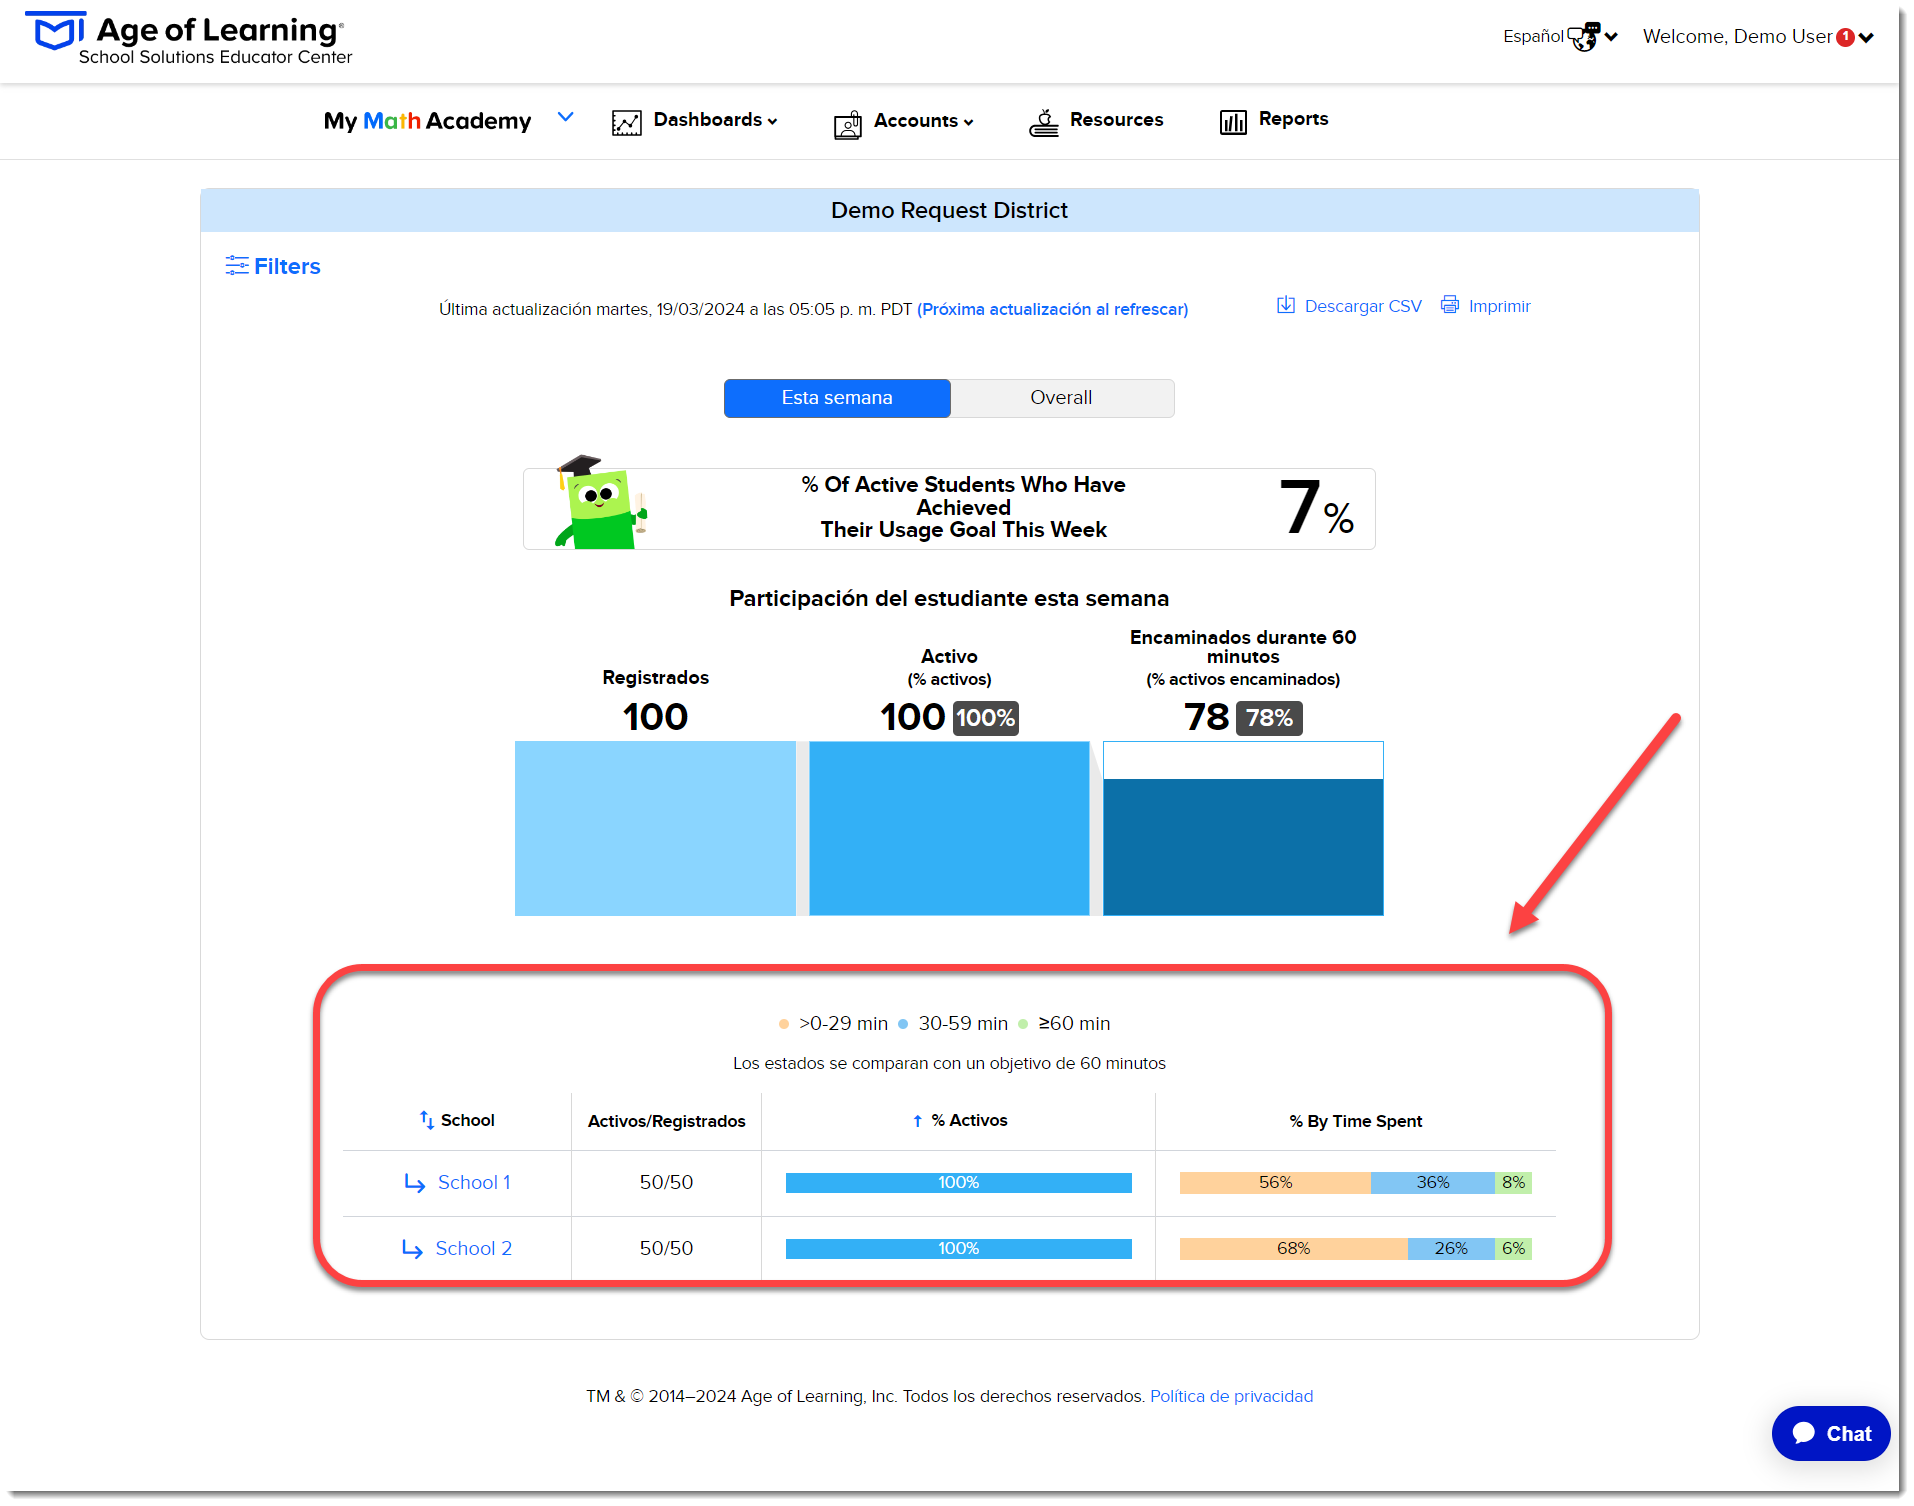This screenshot has width=1914, height=1506.
Task: Click the Activos/Registrados column header
Action: [666, 1122]
